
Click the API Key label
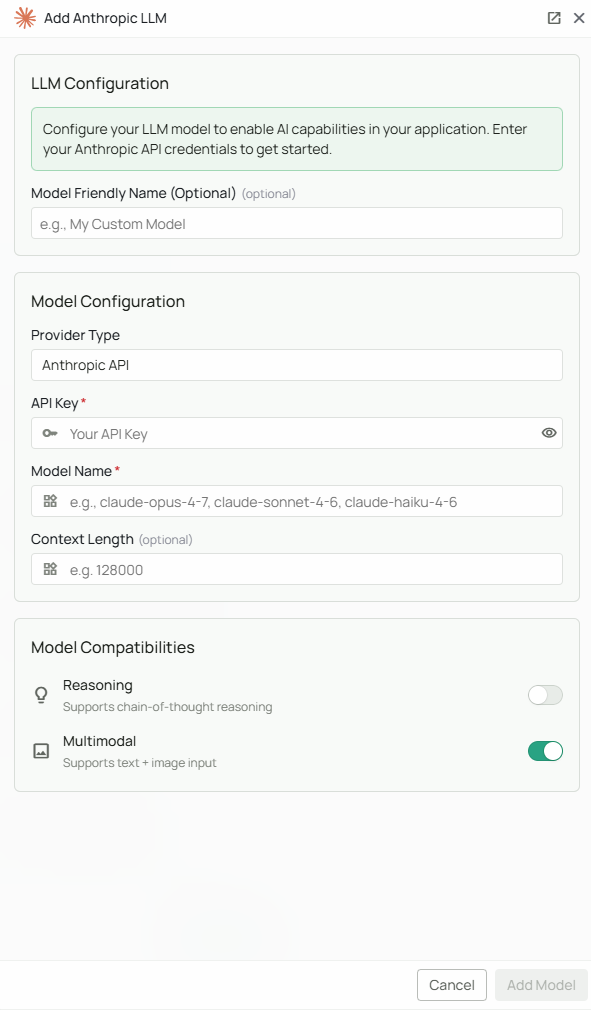(x=55, y=403)
